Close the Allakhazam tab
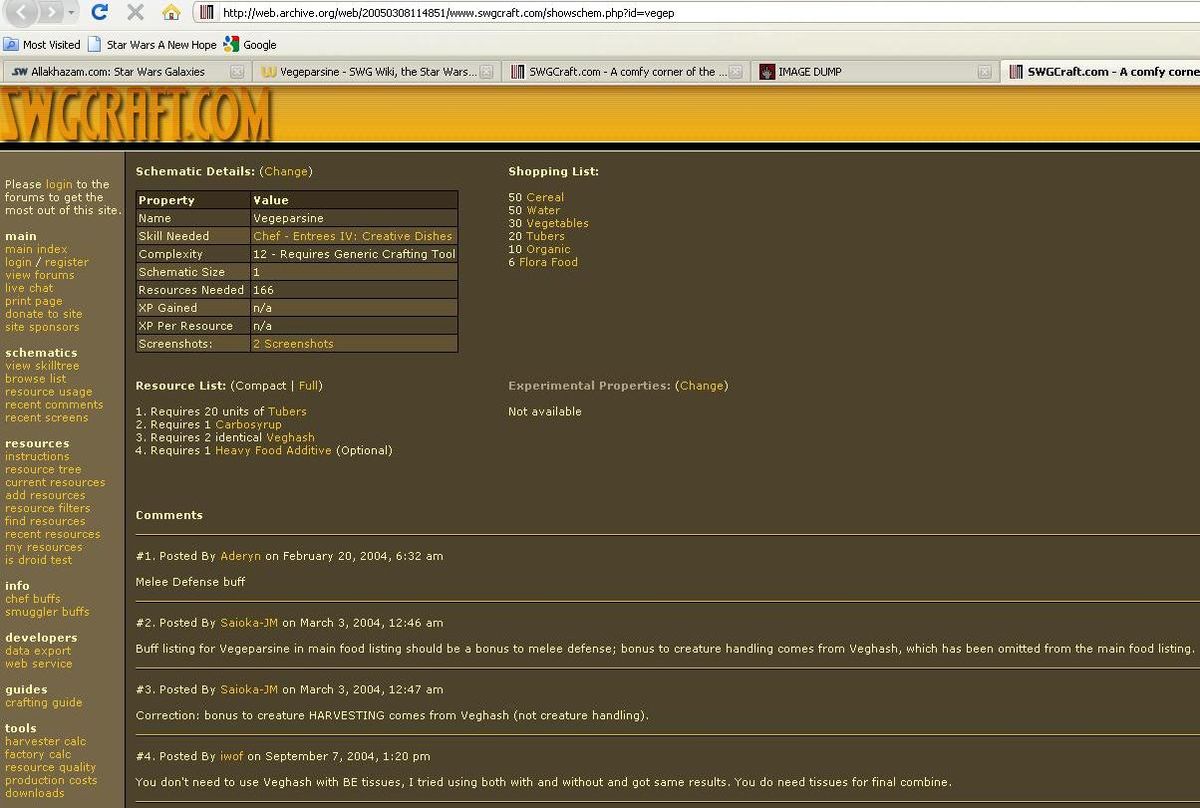Image resolution: width=1200 pixels, height=808 pixels. (x=237, y=72)
